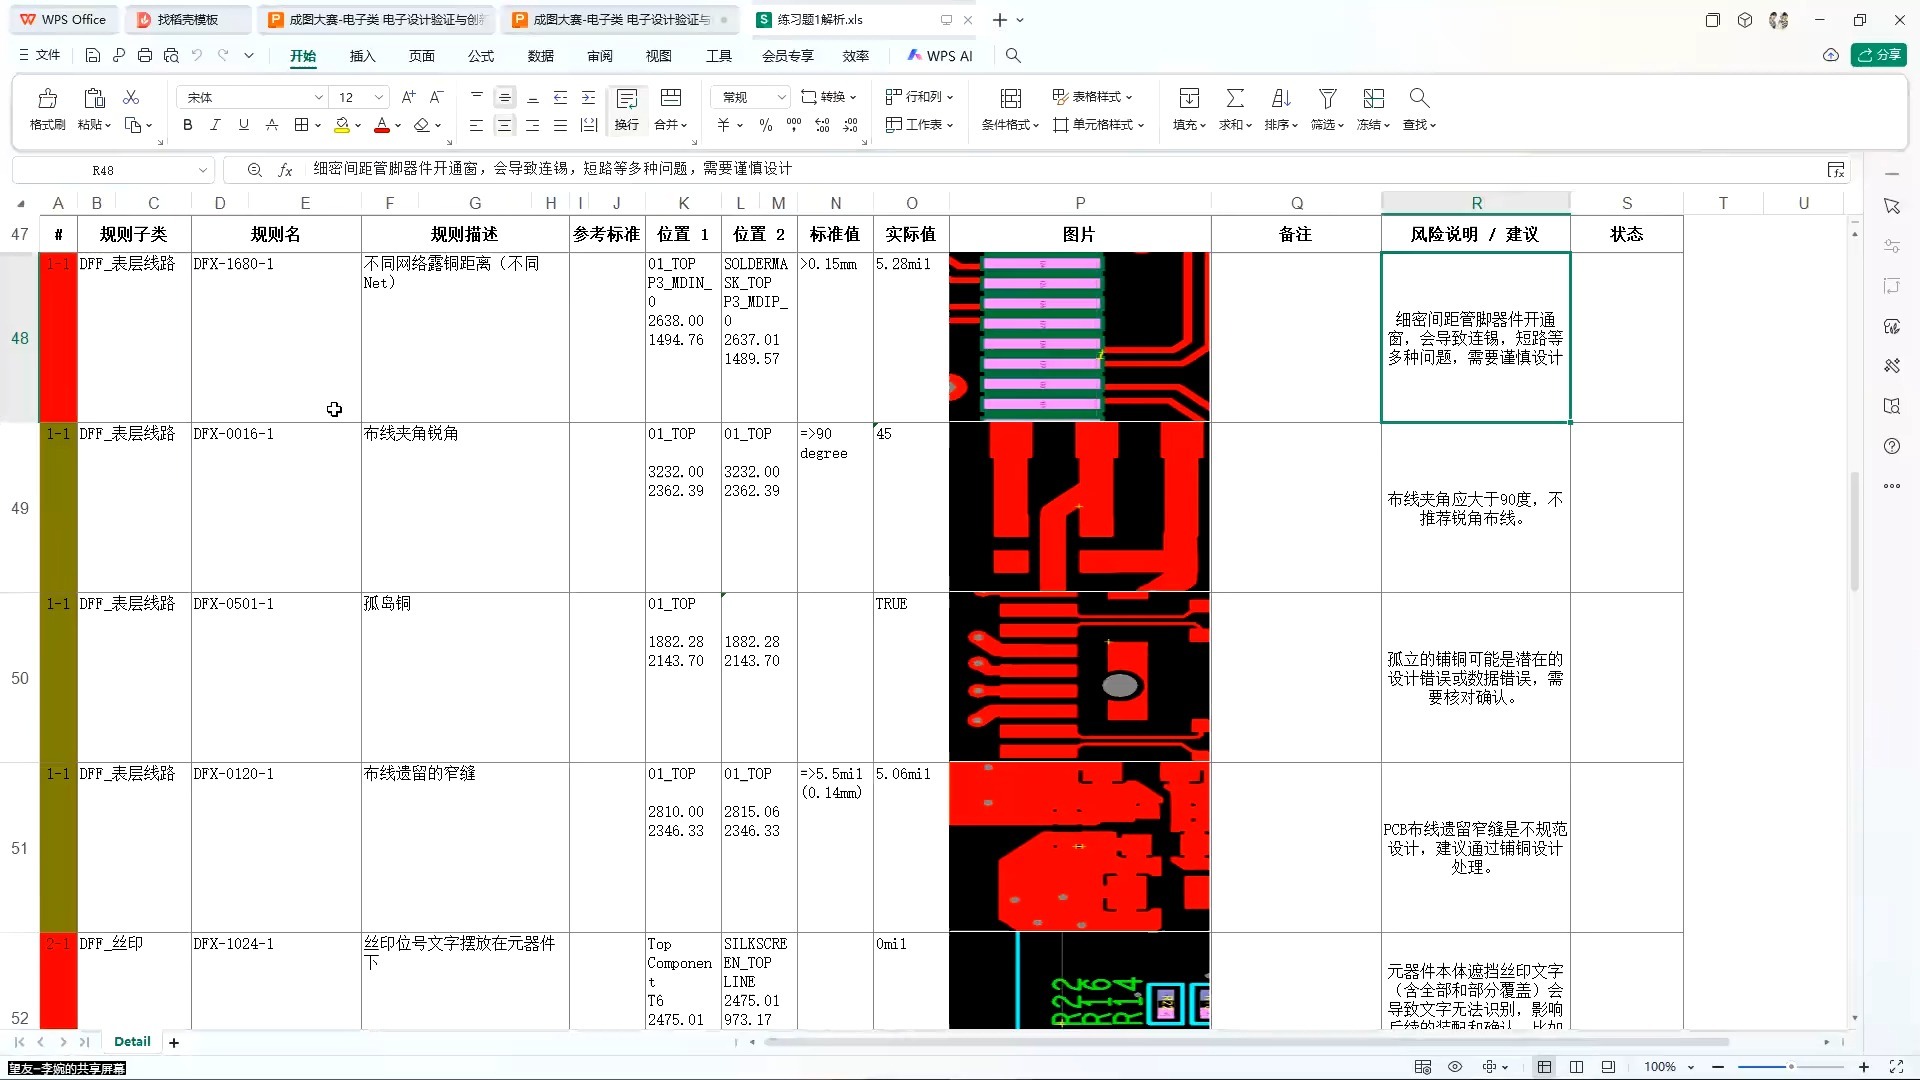The image size is (1920, 1080).
Task: Switch to the 数据 ribbon tab
Action: 541,56
